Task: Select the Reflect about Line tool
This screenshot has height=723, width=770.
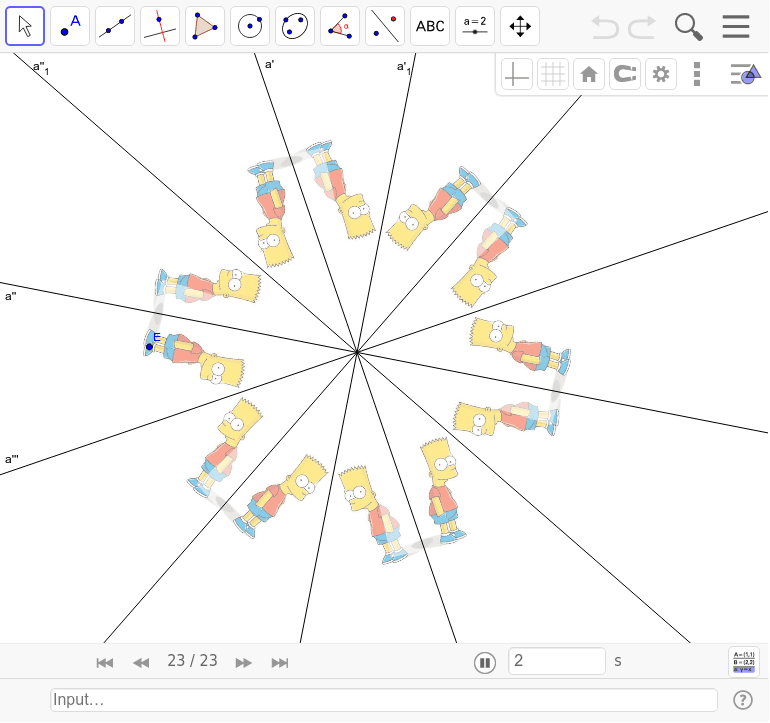Action: pyautogui.click(x=385, y=26)
